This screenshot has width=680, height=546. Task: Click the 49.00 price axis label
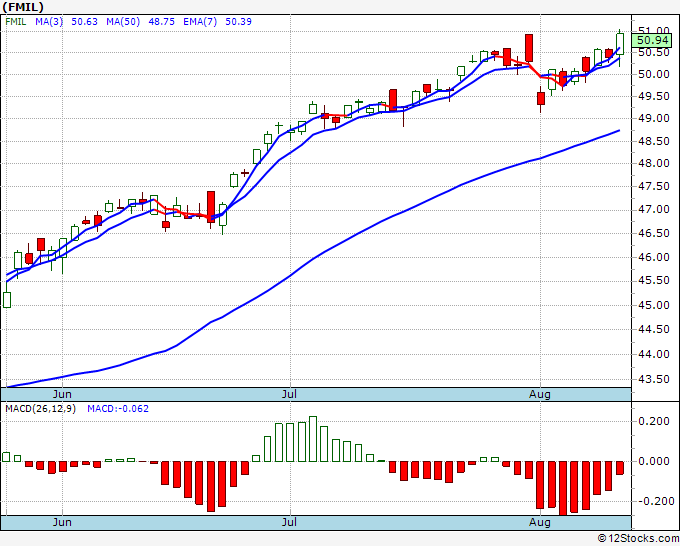654,118
